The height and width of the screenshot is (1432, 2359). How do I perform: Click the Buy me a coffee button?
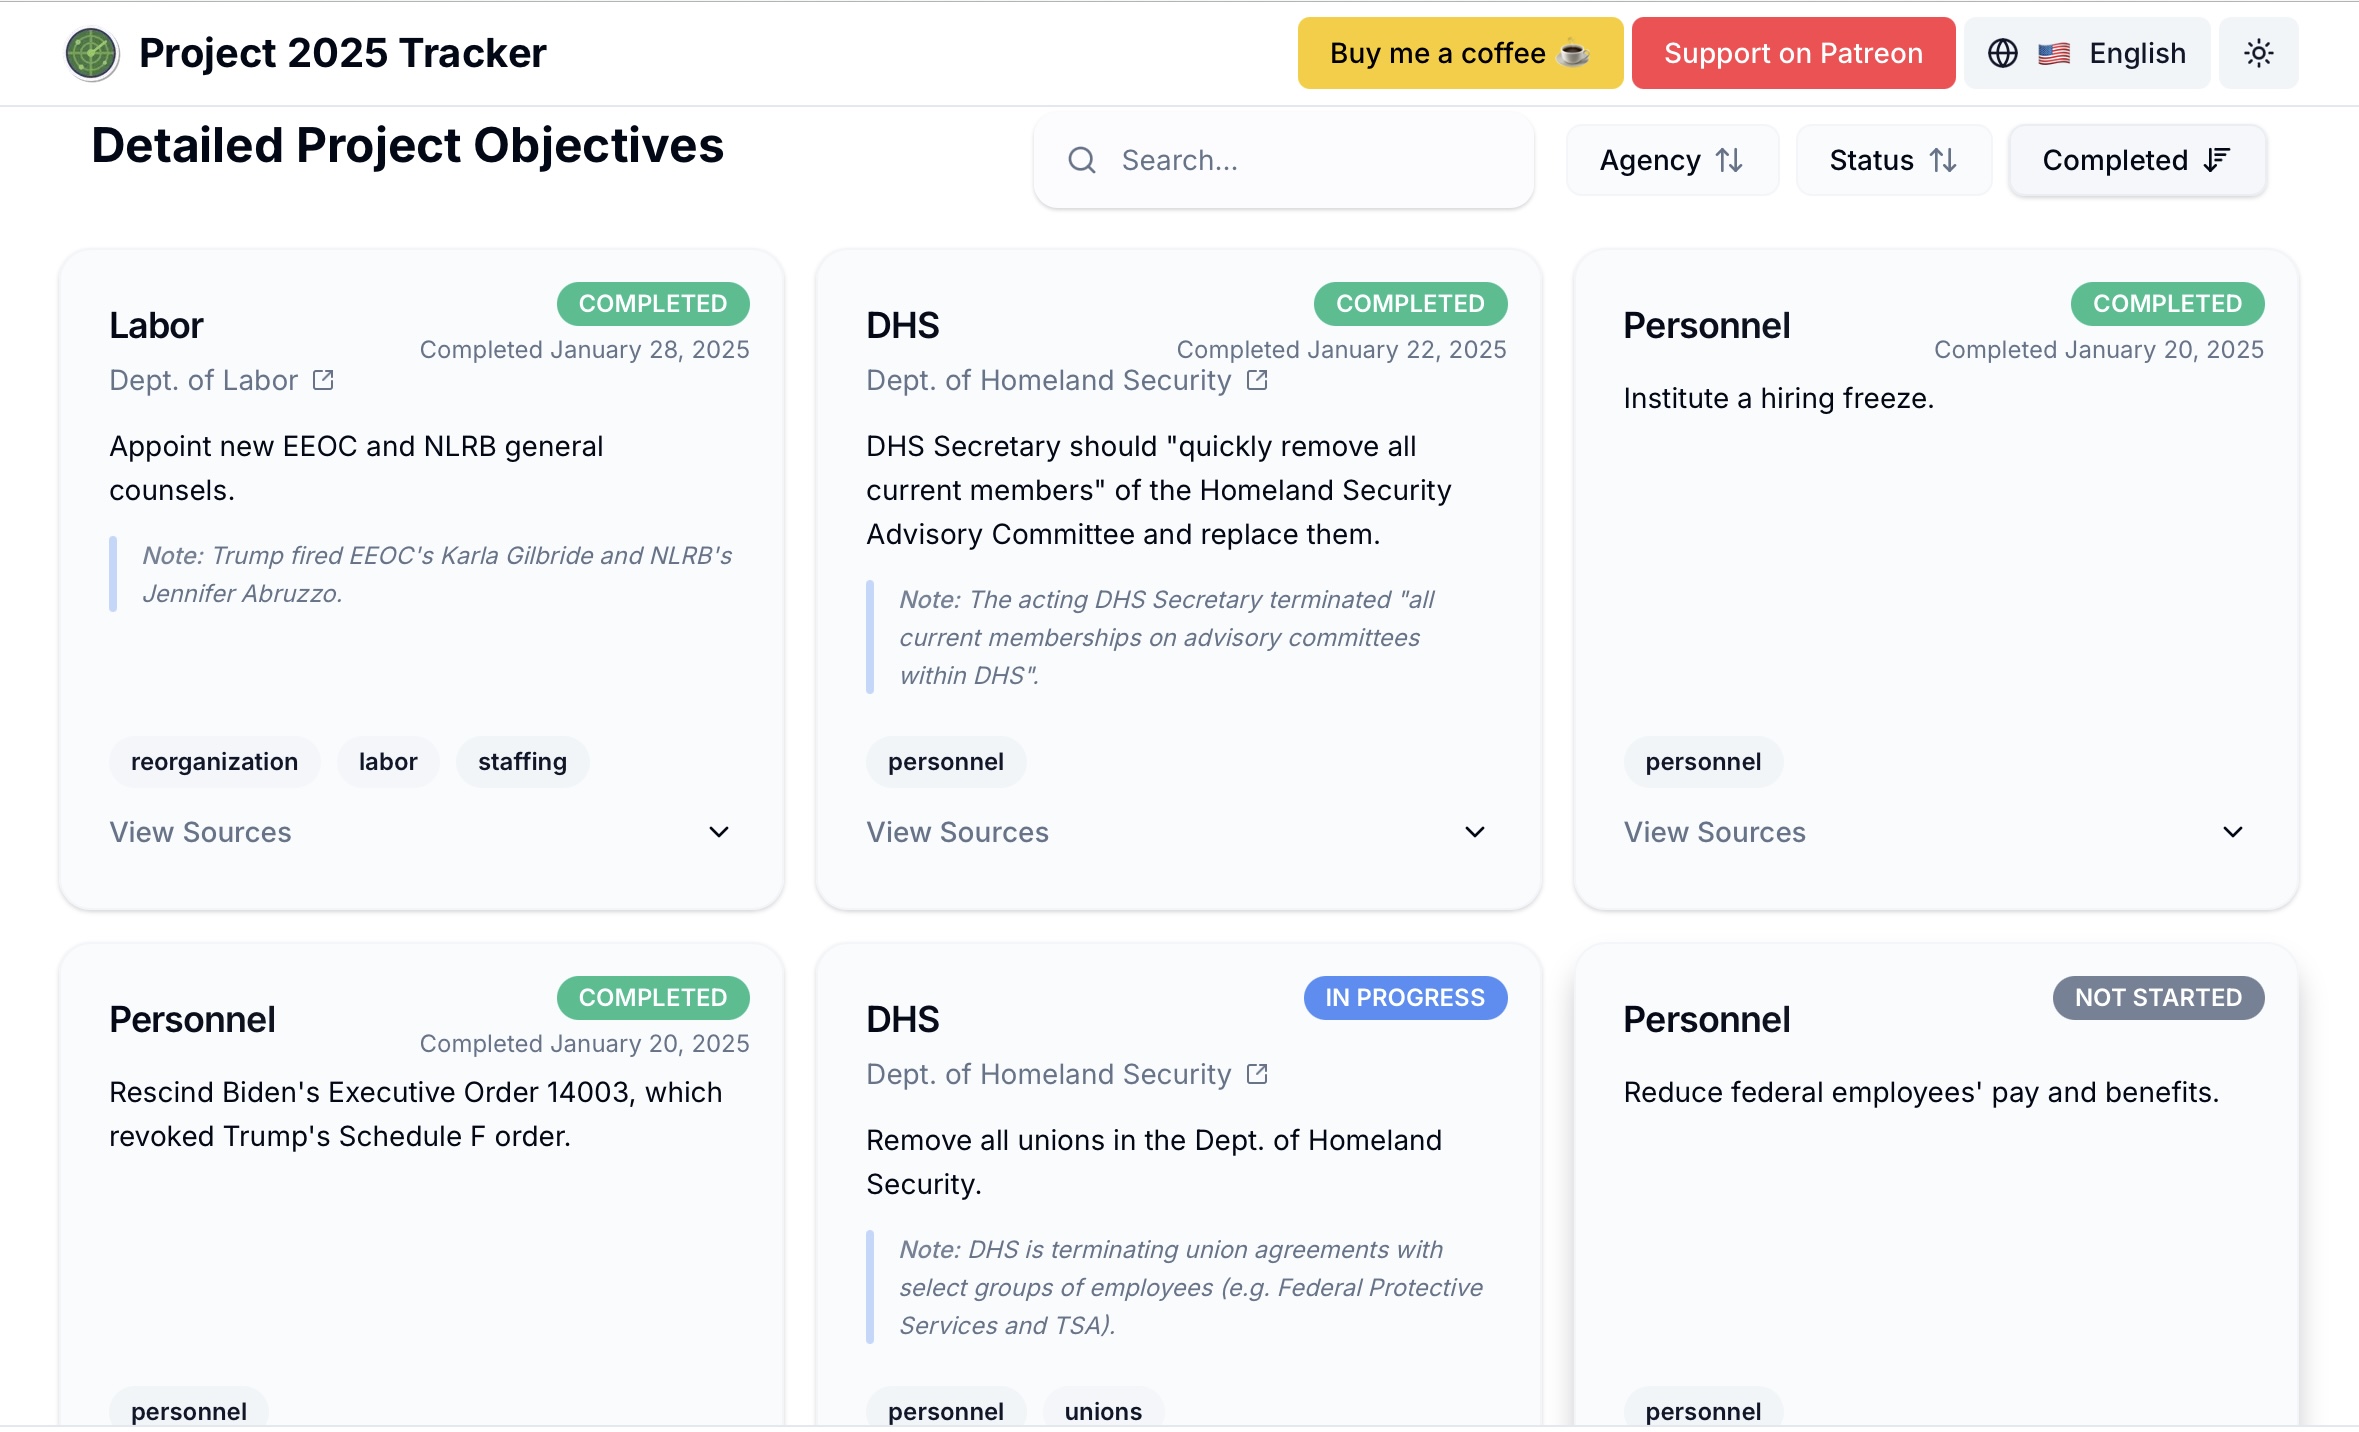[x=1459, y=53]
